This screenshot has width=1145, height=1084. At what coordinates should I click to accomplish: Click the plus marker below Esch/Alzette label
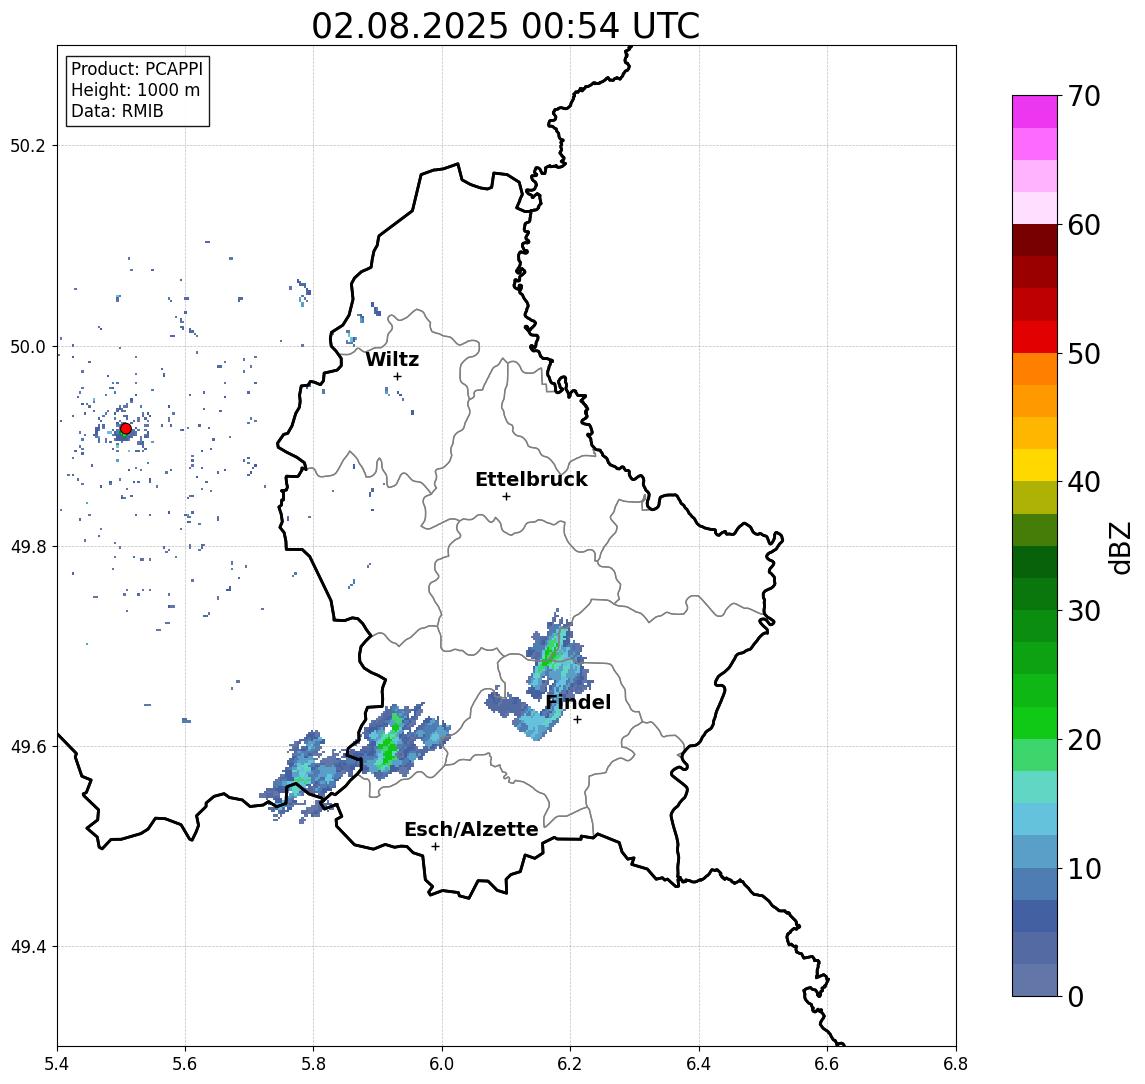click(x=435, y=847)
